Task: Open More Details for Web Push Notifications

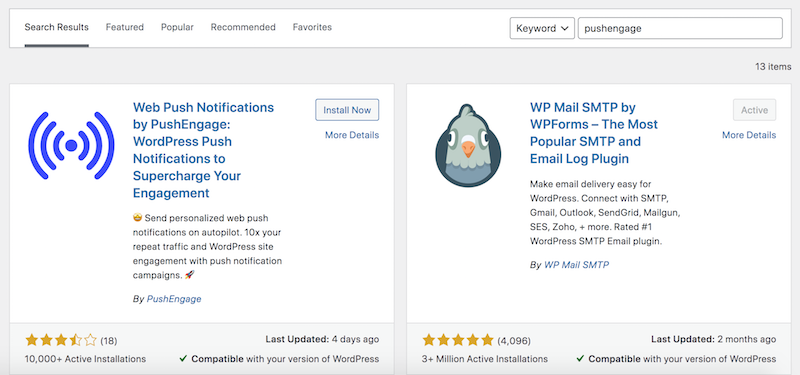Action: [x=352, y=135]
